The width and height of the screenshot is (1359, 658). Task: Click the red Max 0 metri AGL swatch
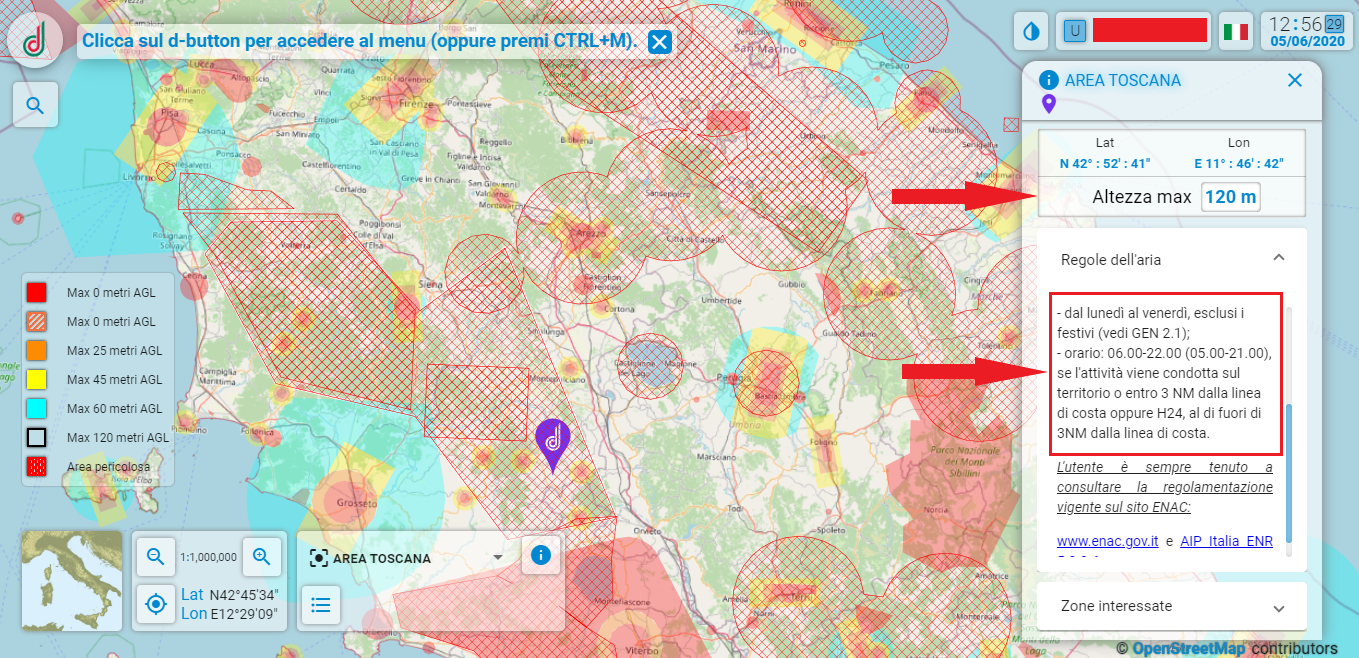click(x=36, y=293)
